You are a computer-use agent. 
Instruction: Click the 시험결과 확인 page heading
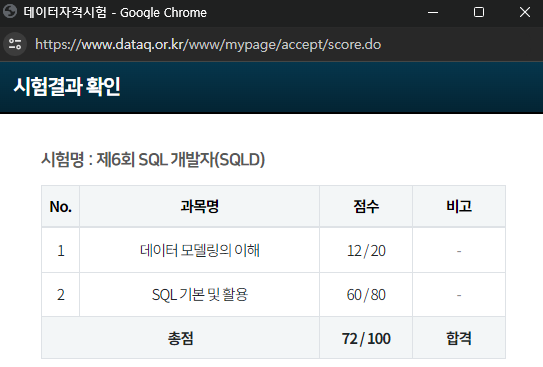coord(67,87)
